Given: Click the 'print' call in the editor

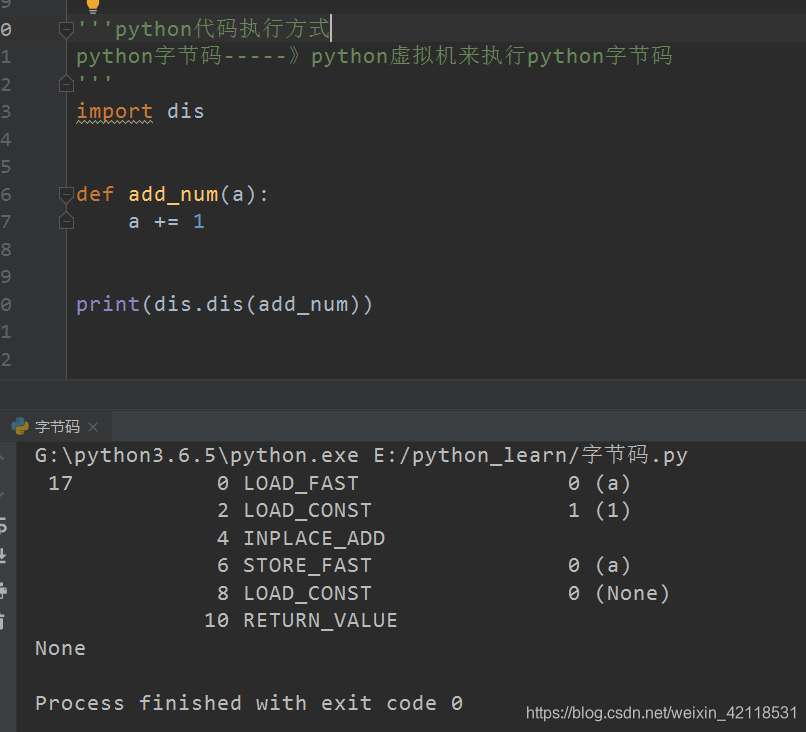Looking at the screenshot, I should click(108, 304).
